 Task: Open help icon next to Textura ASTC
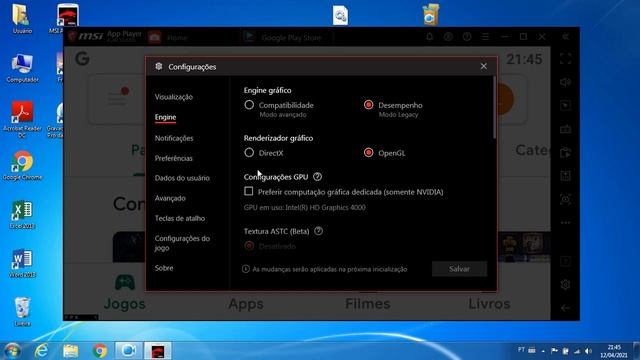click(318, 231)
